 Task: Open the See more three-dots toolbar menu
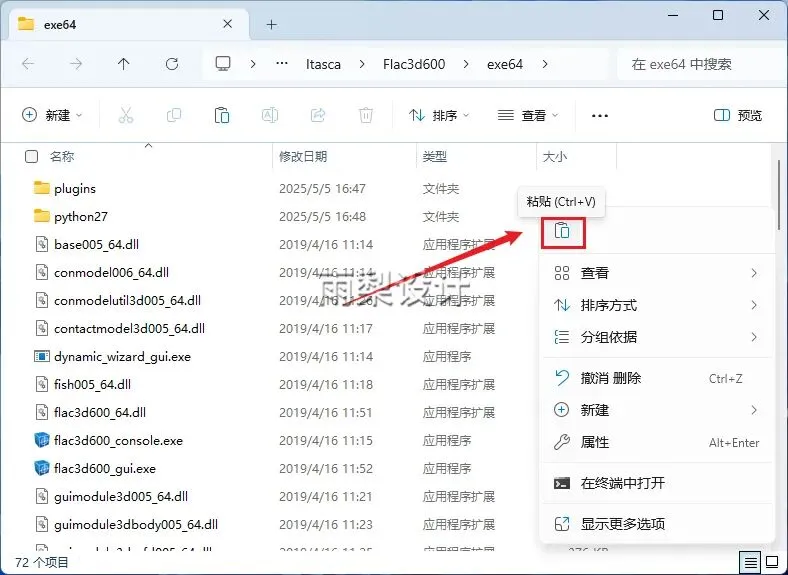pos(600,116)
